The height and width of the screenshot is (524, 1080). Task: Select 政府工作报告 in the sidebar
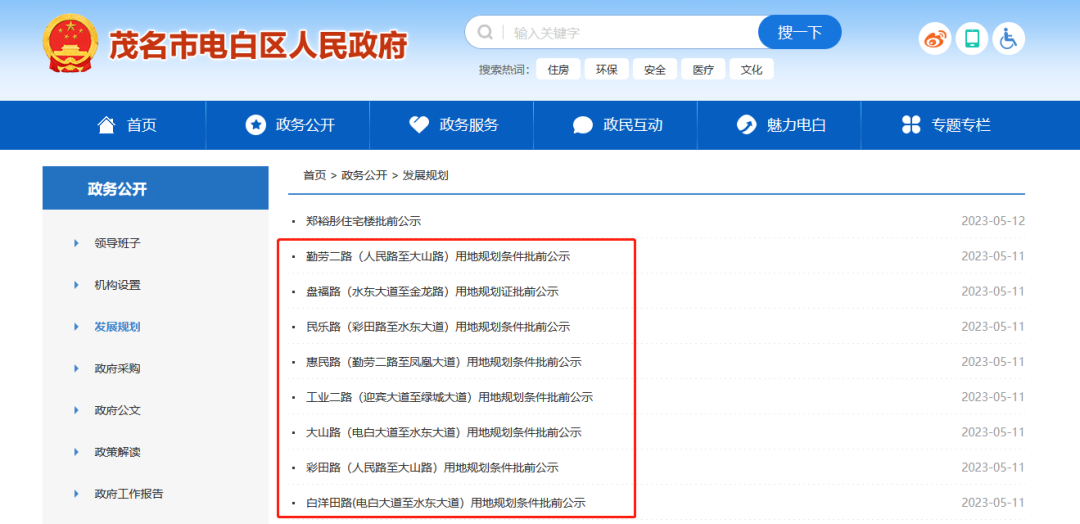pyautogui.click(x=129, y=494)
